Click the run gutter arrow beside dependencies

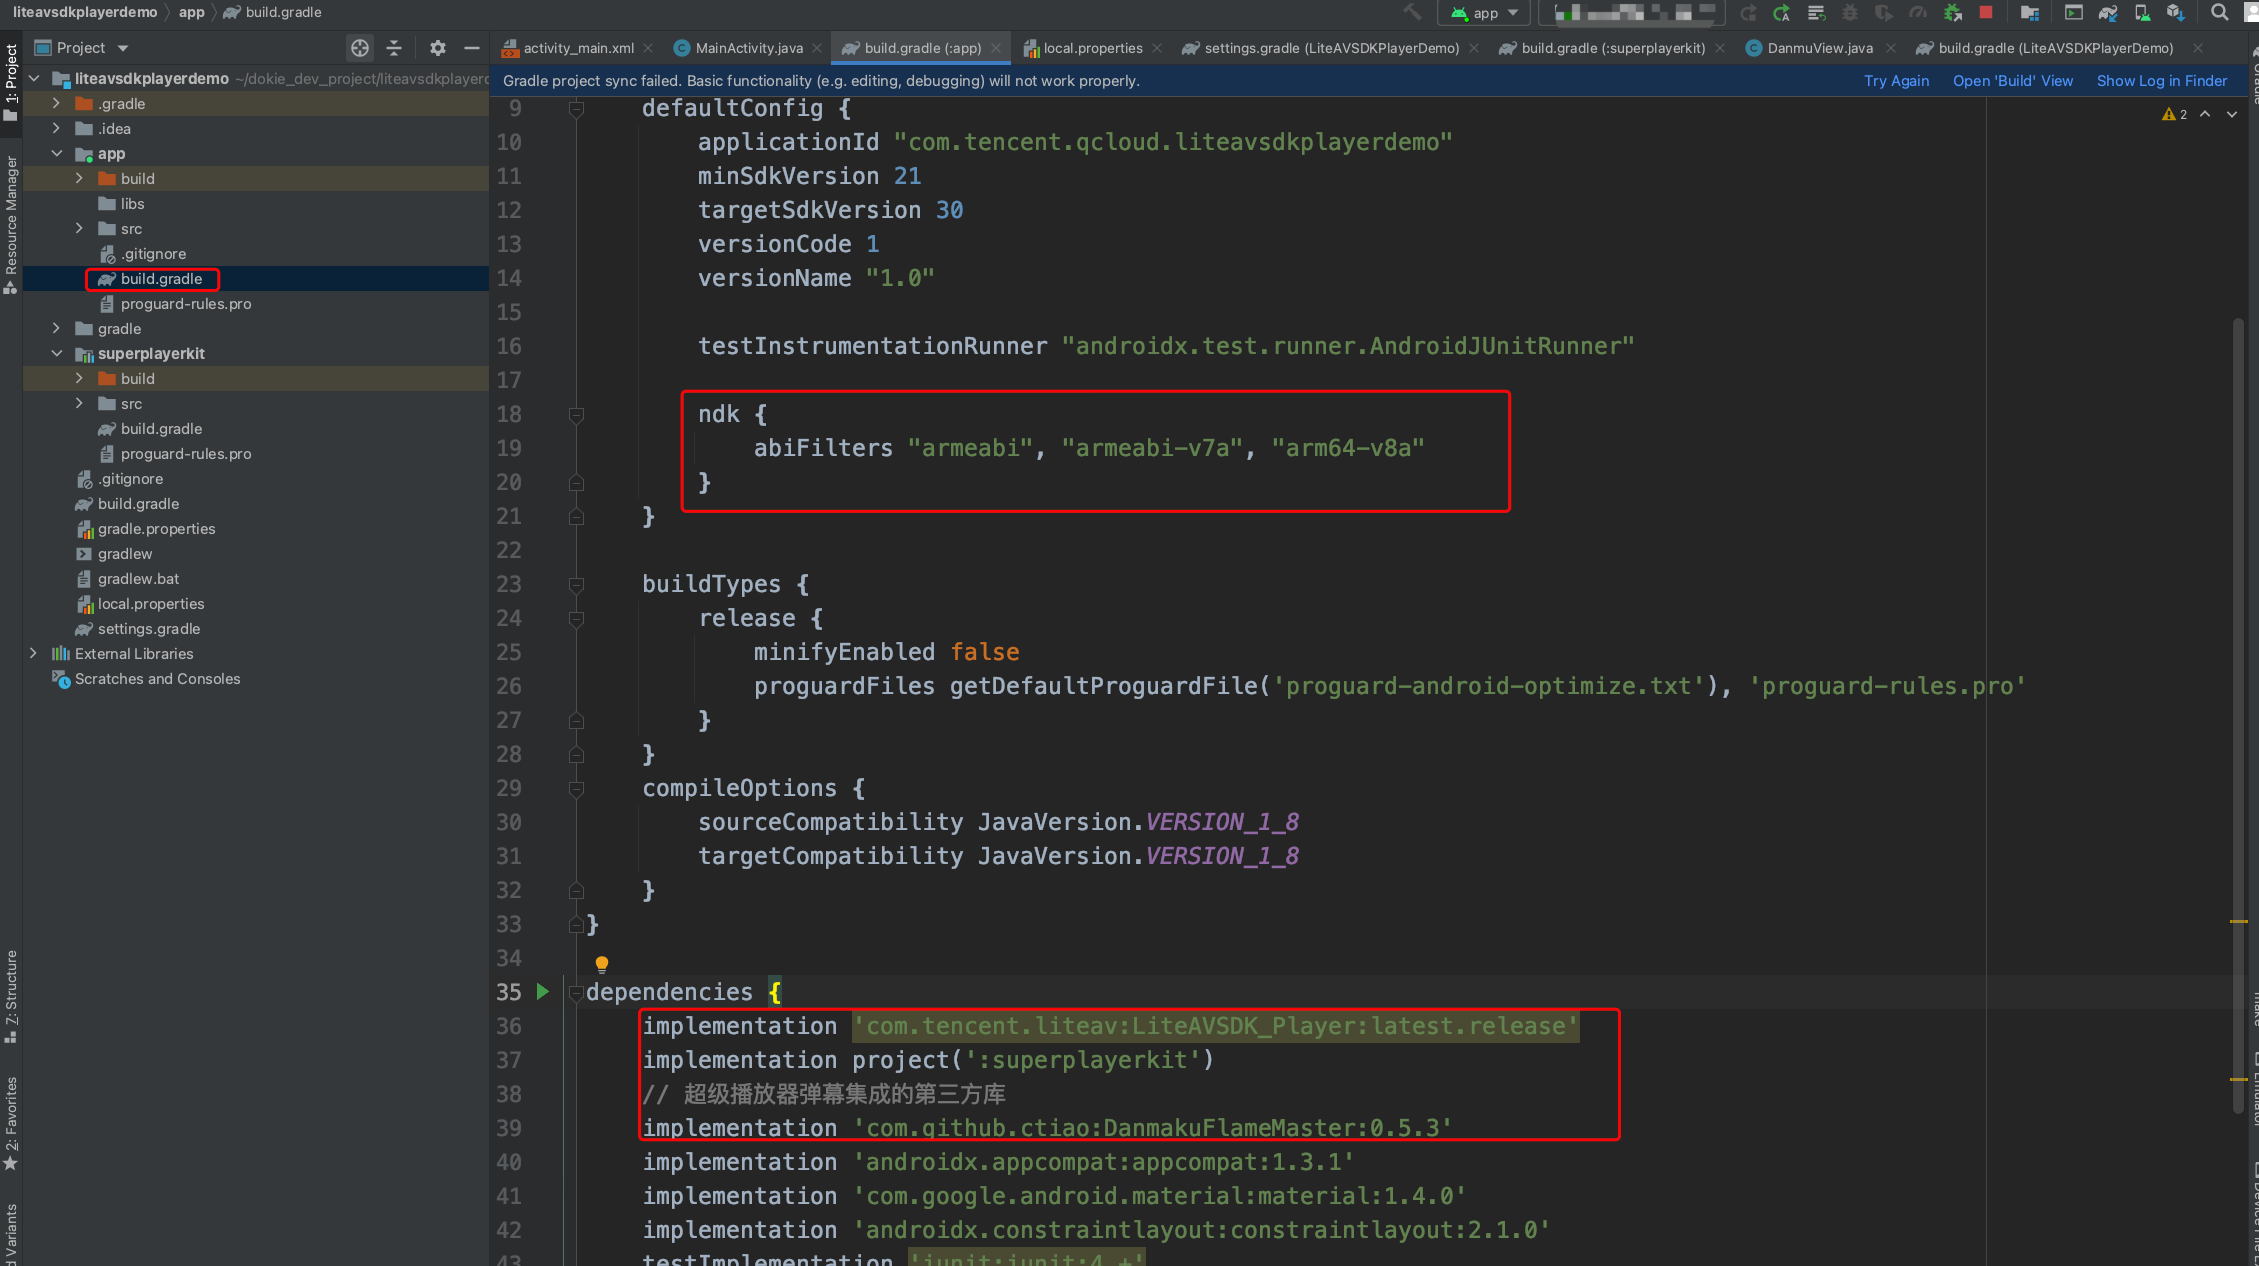pos(543,991)
